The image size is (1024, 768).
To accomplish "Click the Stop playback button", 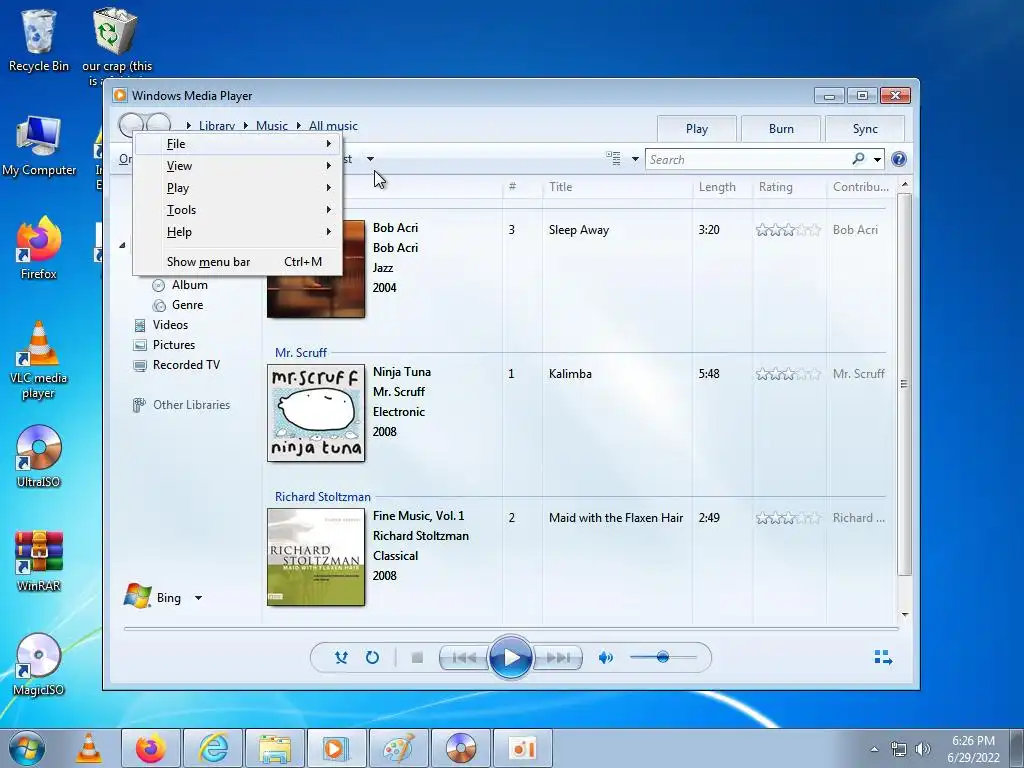I will (417, 658).
